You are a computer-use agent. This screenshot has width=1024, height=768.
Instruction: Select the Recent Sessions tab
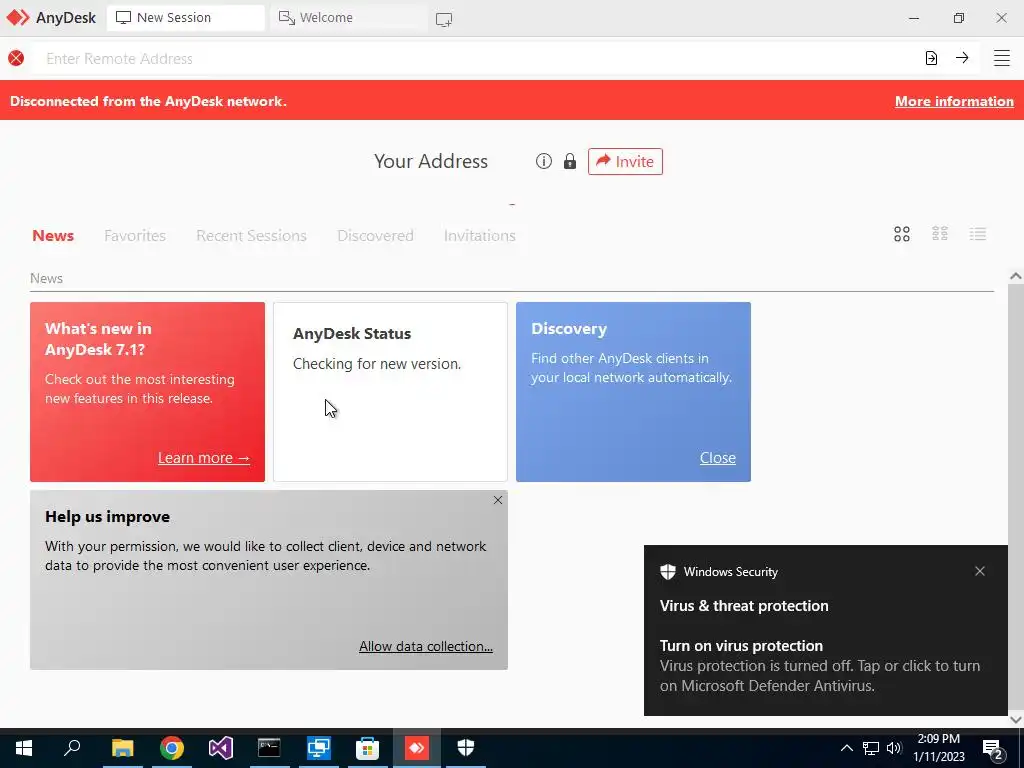point(251,236)
